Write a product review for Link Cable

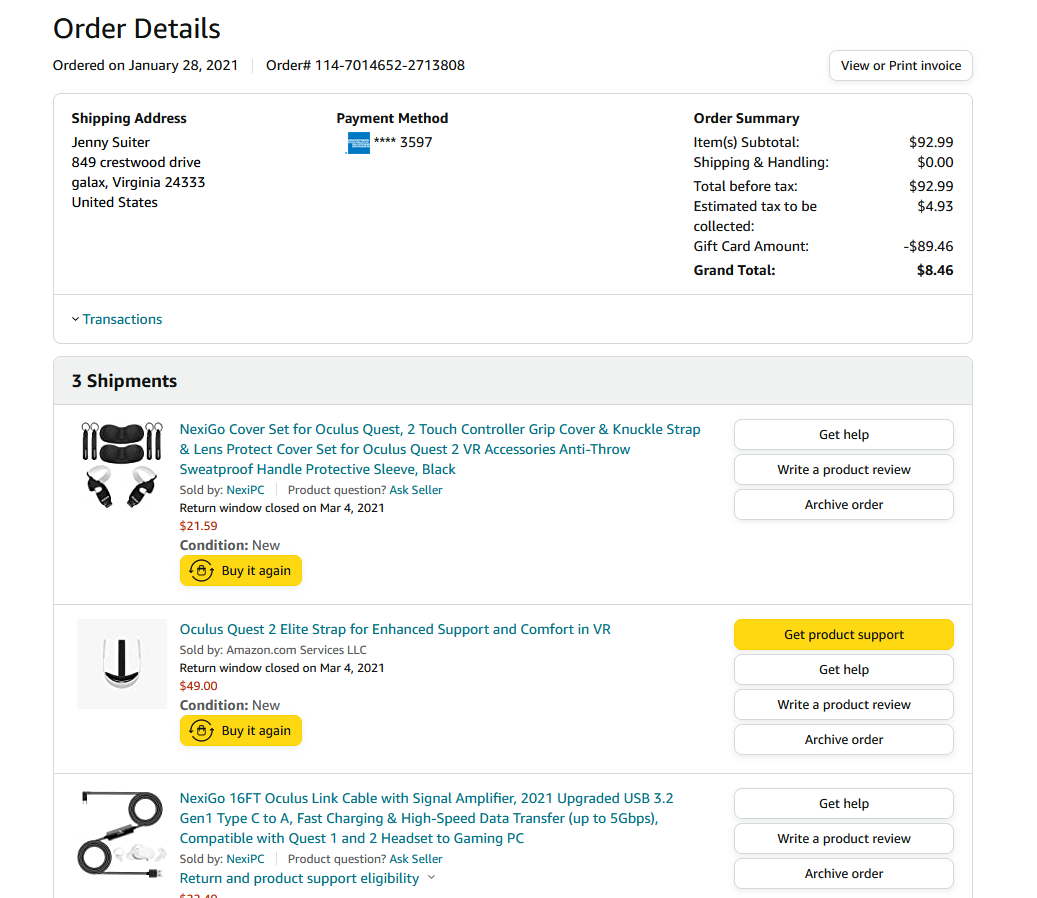843,839
